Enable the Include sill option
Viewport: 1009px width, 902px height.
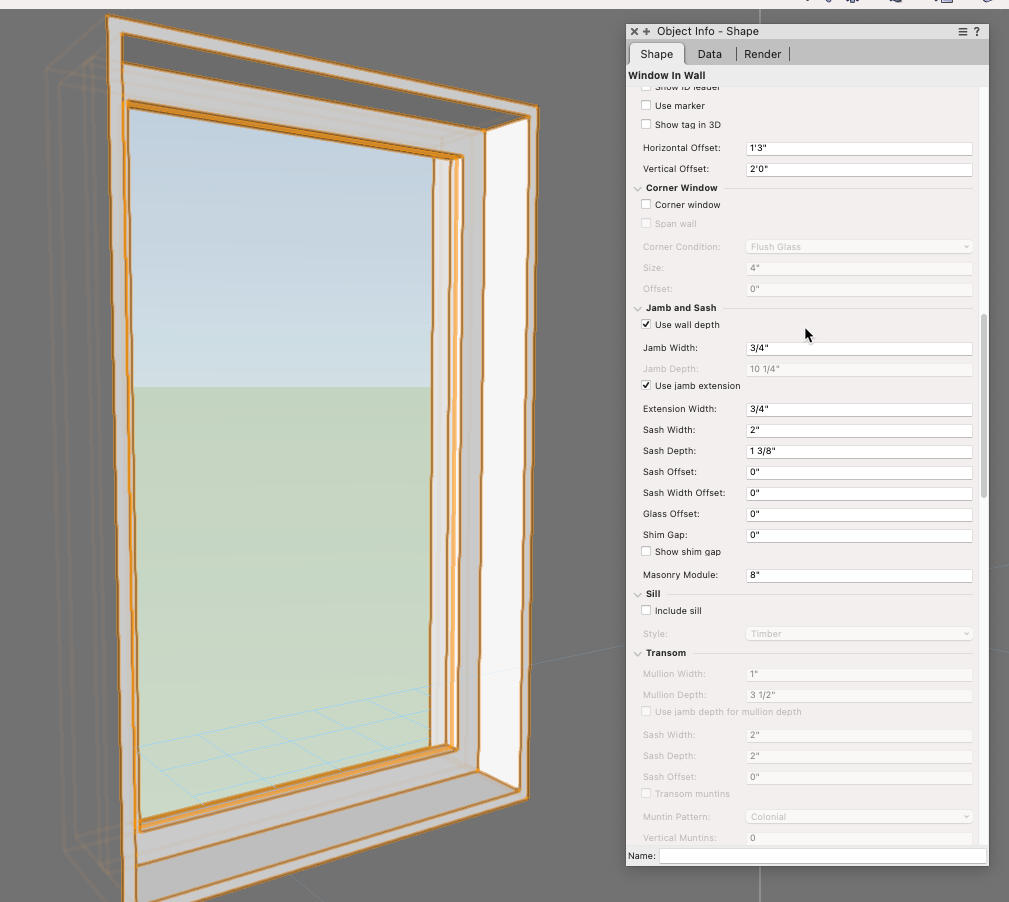[646, 610]
